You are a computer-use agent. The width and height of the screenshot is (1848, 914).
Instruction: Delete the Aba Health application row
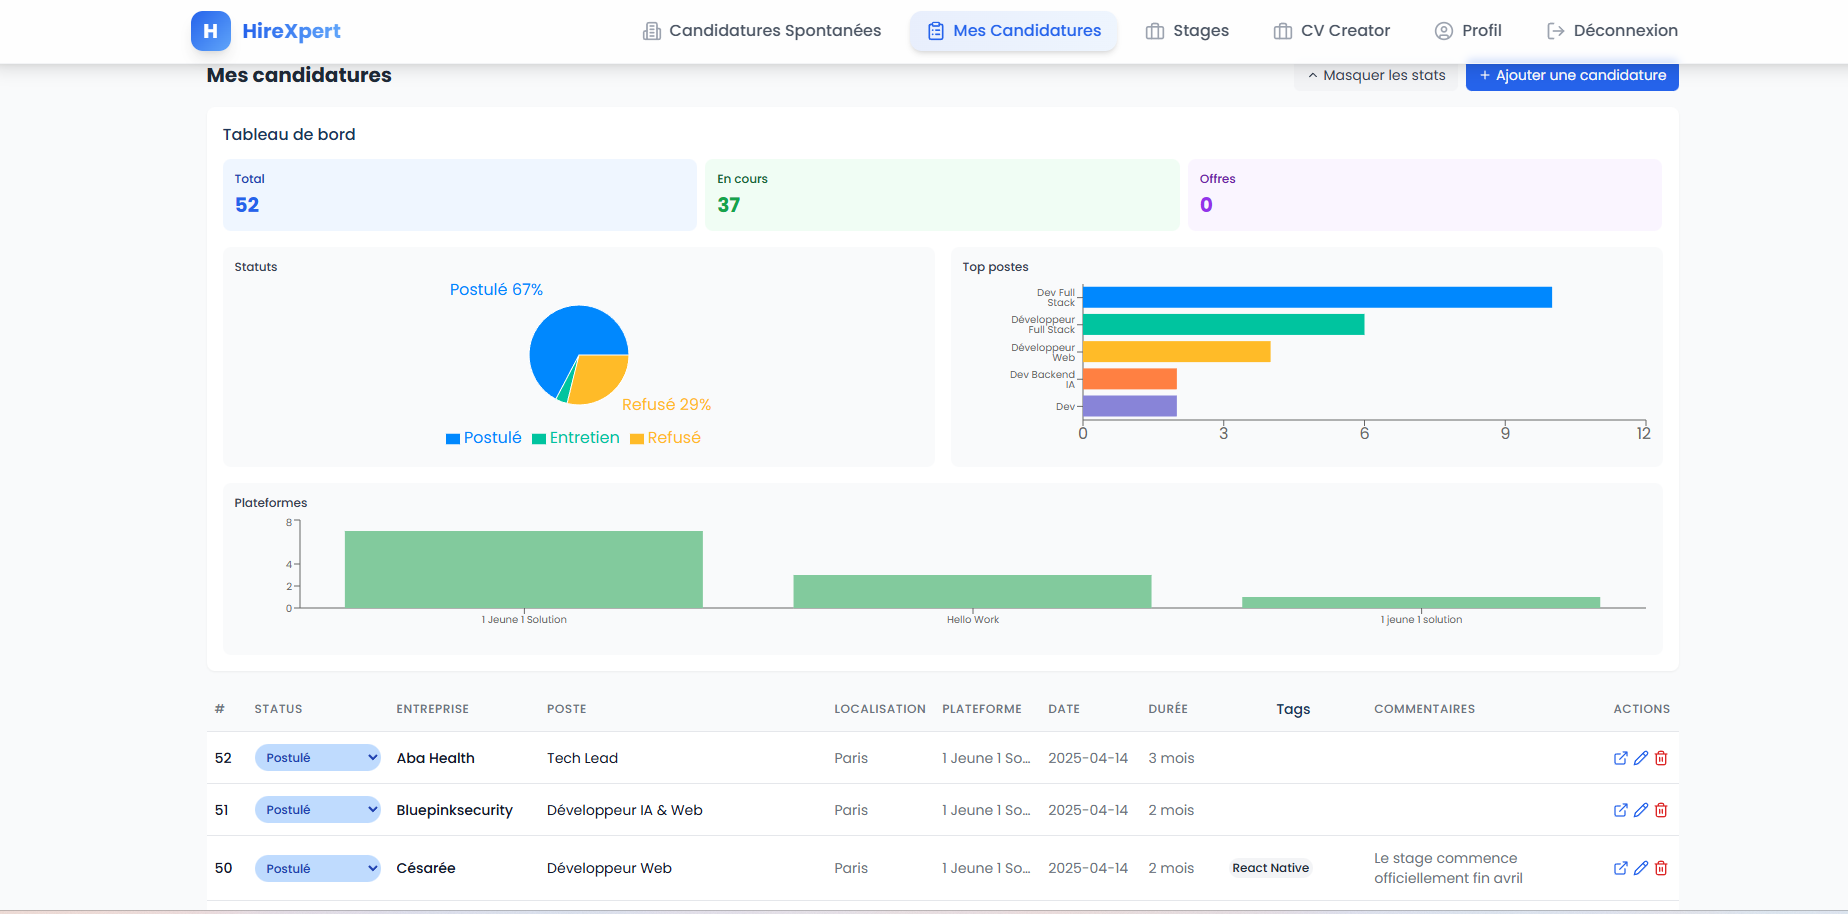point(1661,758)
